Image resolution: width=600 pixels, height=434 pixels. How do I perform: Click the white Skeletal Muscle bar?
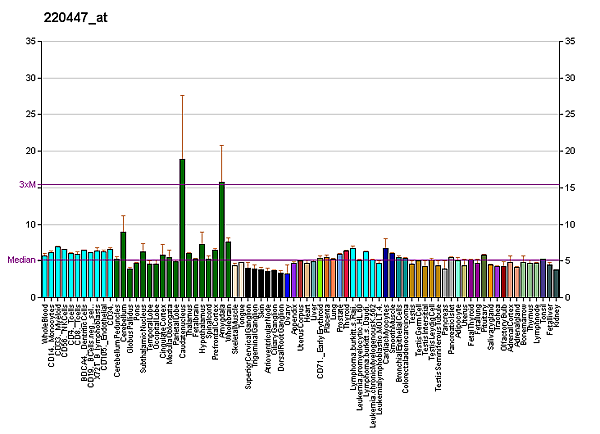(235, 281)
